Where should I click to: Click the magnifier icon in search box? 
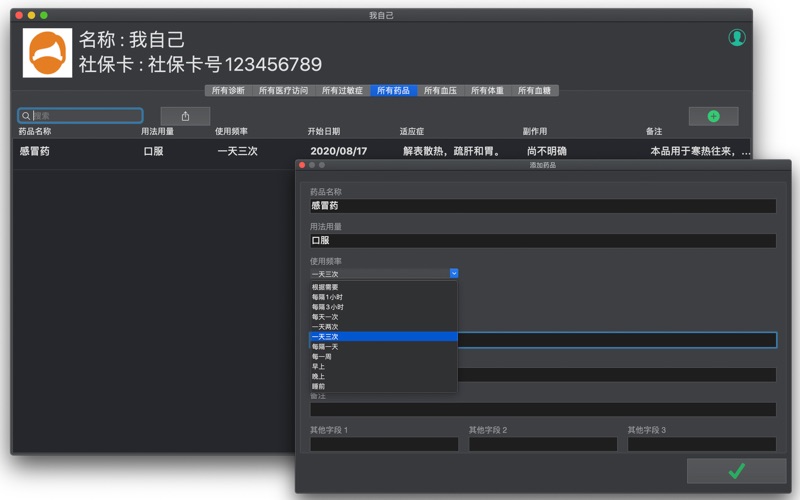(26, 116)
